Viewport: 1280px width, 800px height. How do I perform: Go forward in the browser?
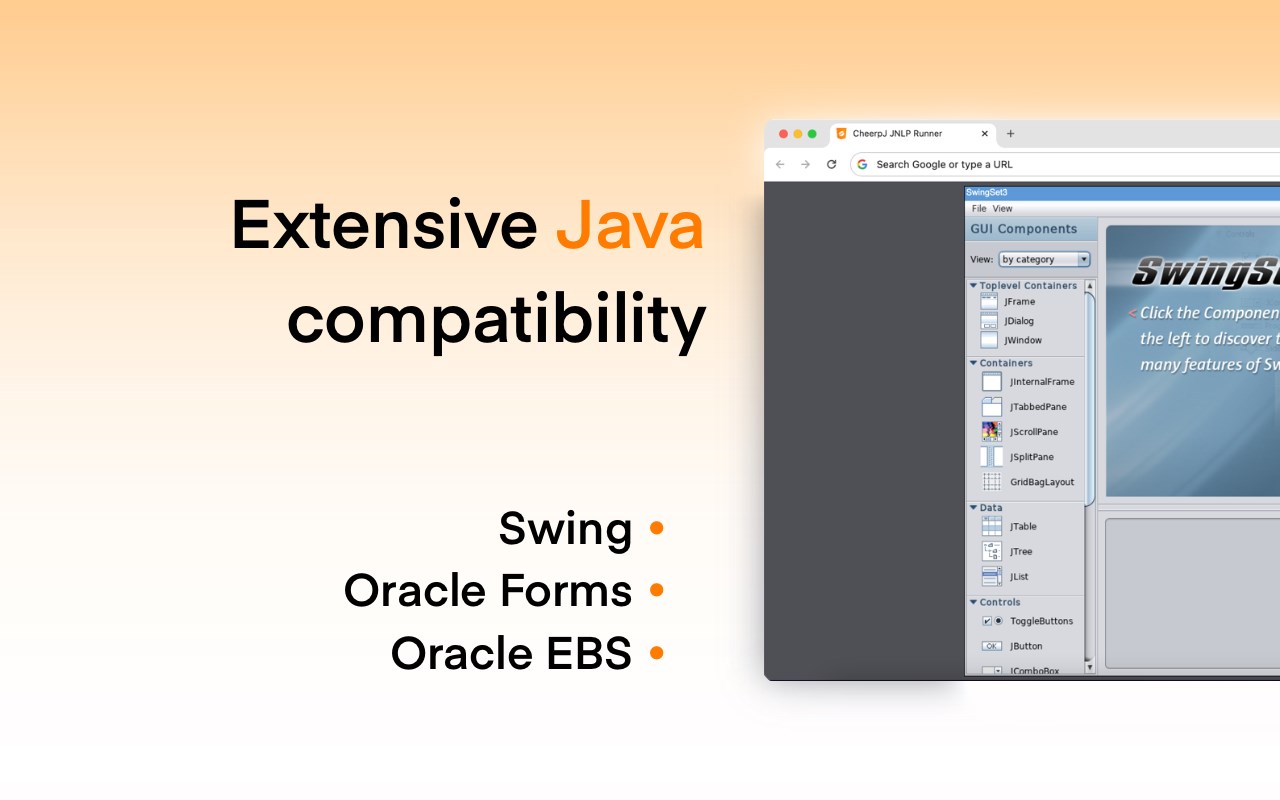tap(805, 164)
